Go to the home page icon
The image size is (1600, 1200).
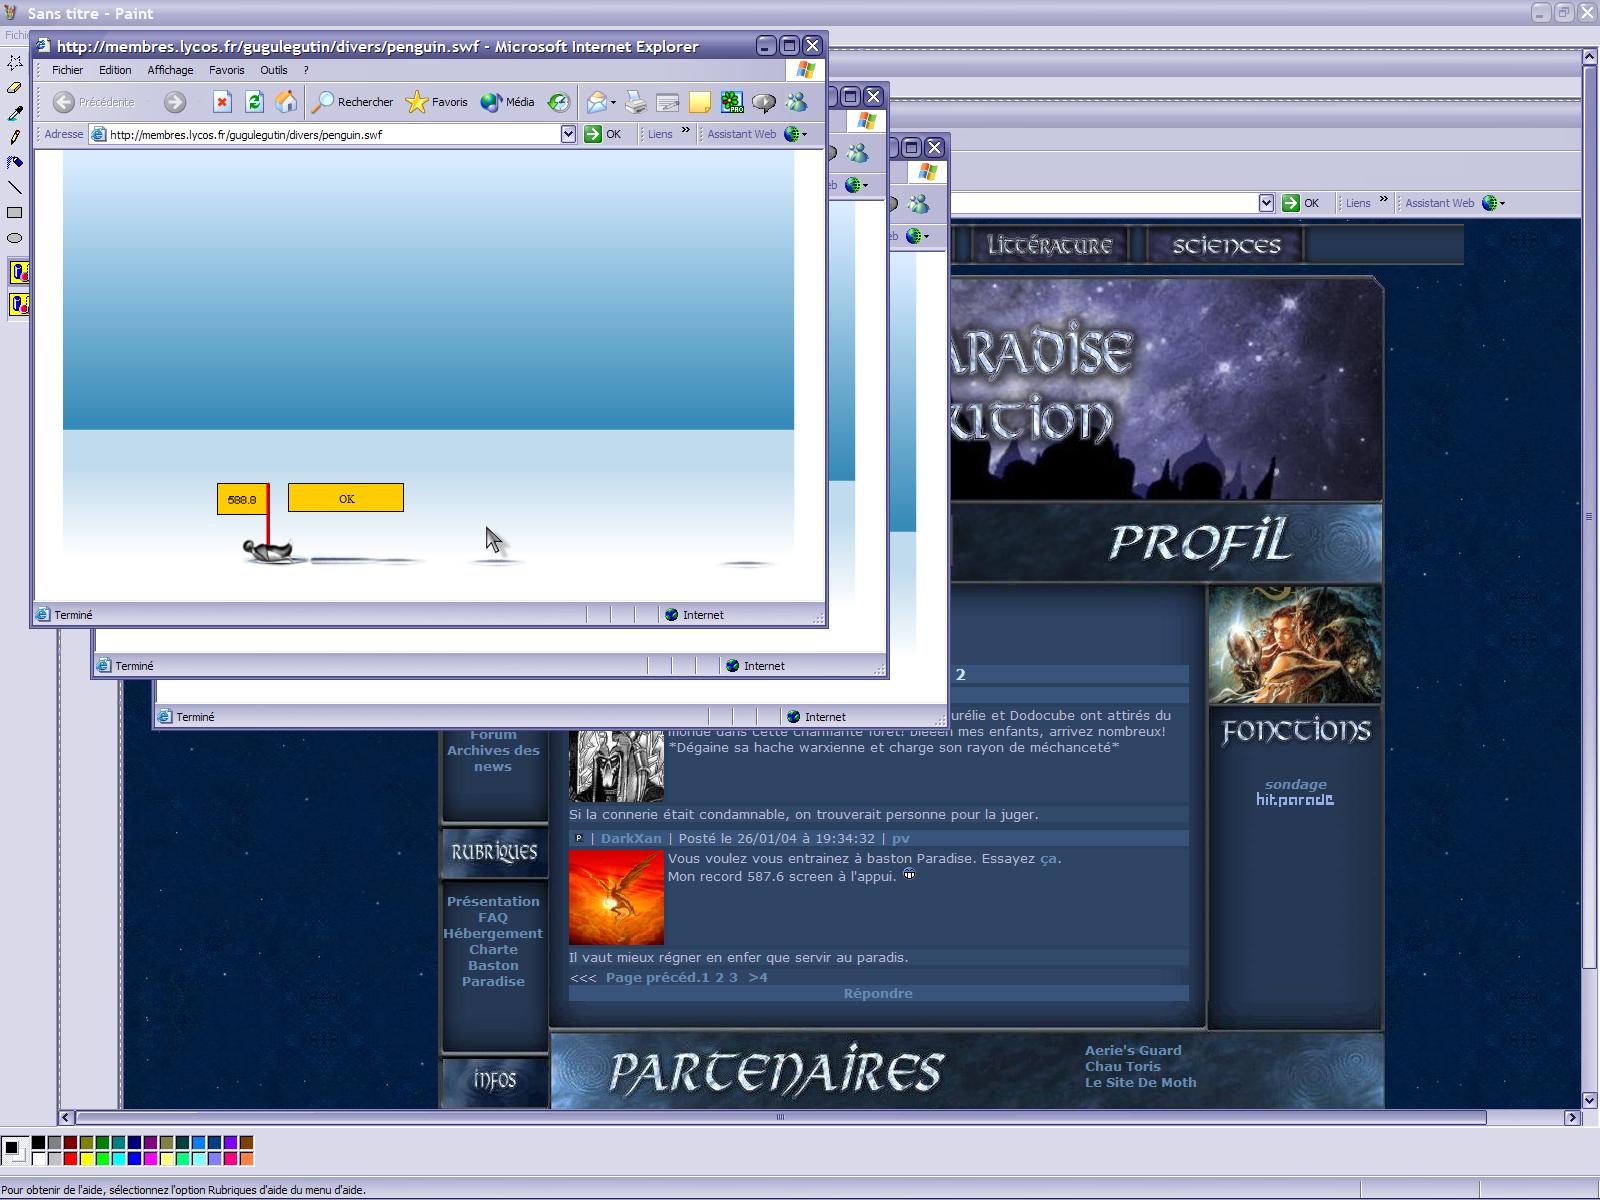286,102
